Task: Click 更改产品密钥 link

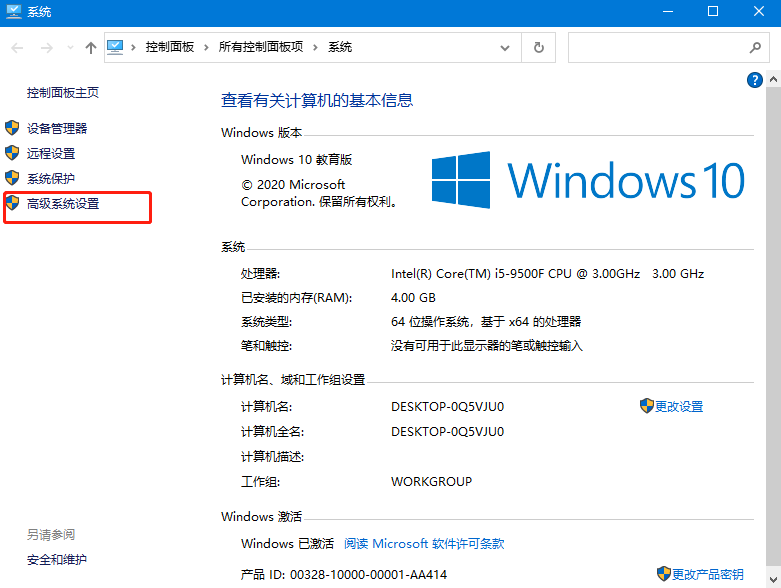Action: click(708, 575)
